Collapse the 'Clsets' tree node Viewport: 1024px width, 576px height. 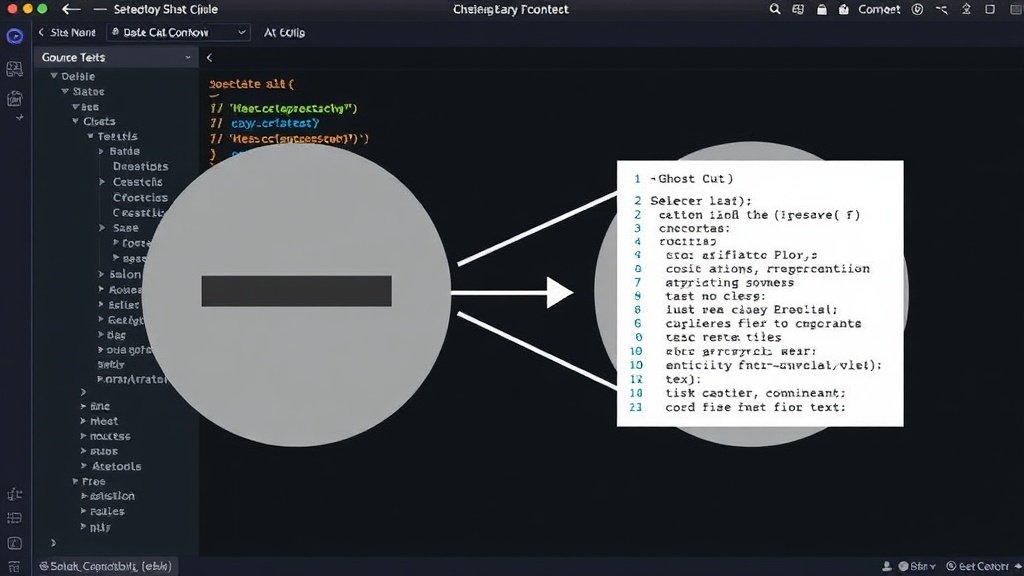point(76,121)
